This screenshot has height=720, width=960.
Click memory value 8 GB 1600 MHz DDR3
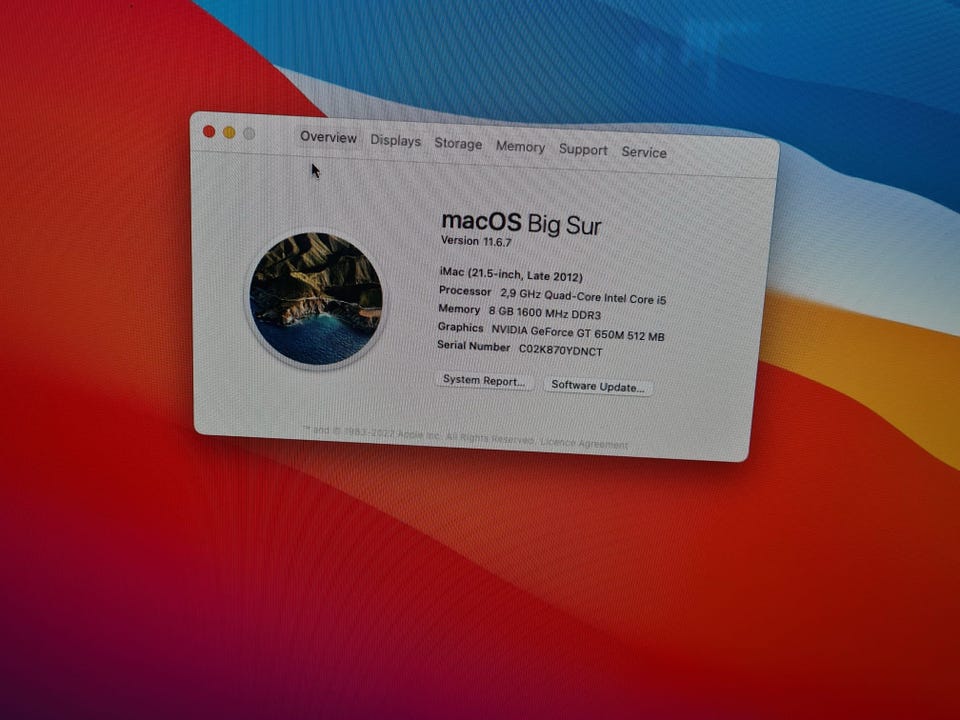(x=545, y=313)
